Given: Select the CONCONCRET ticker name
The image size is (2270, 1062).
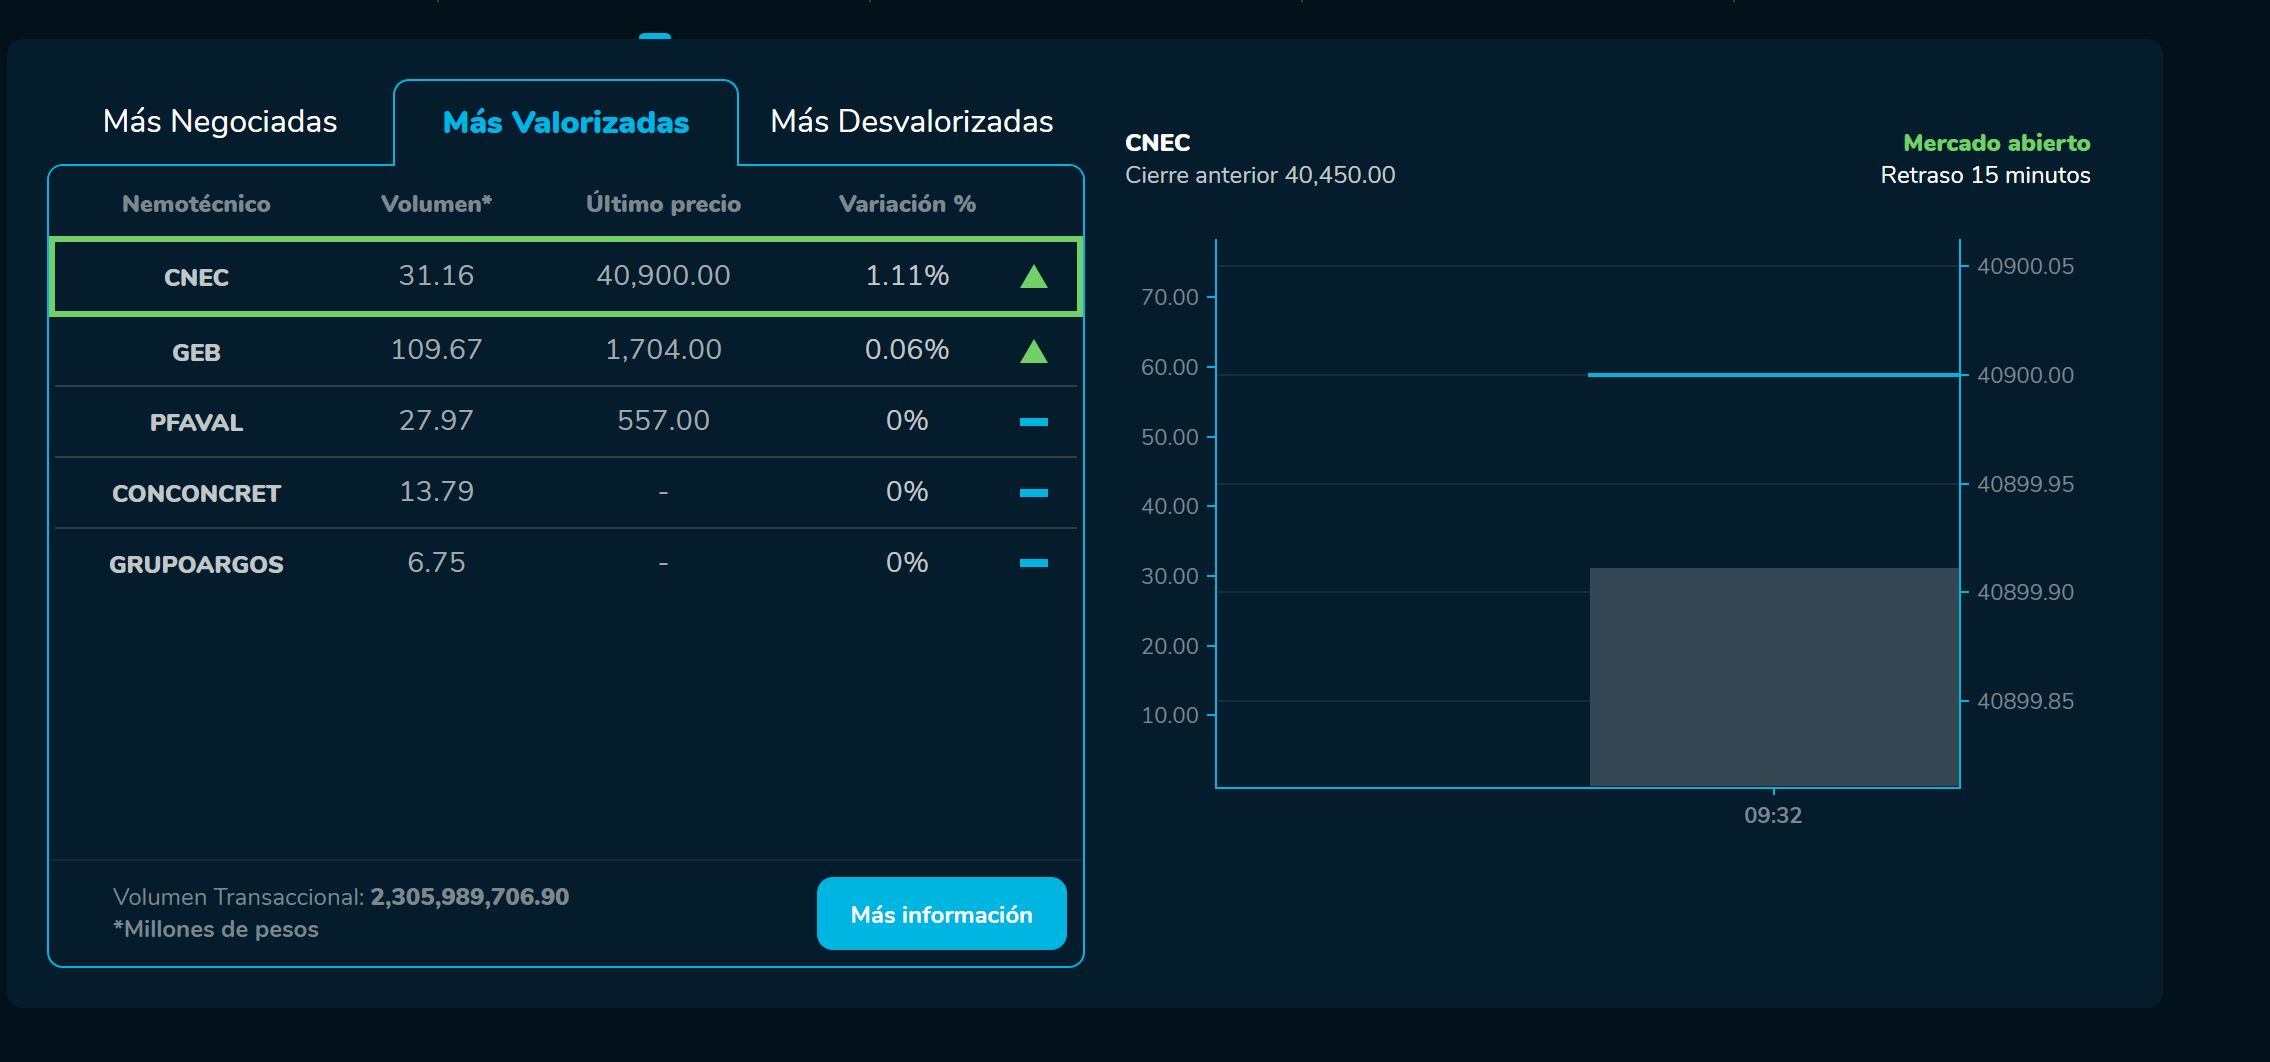Looking at the screenshot, I should point(196,493).
